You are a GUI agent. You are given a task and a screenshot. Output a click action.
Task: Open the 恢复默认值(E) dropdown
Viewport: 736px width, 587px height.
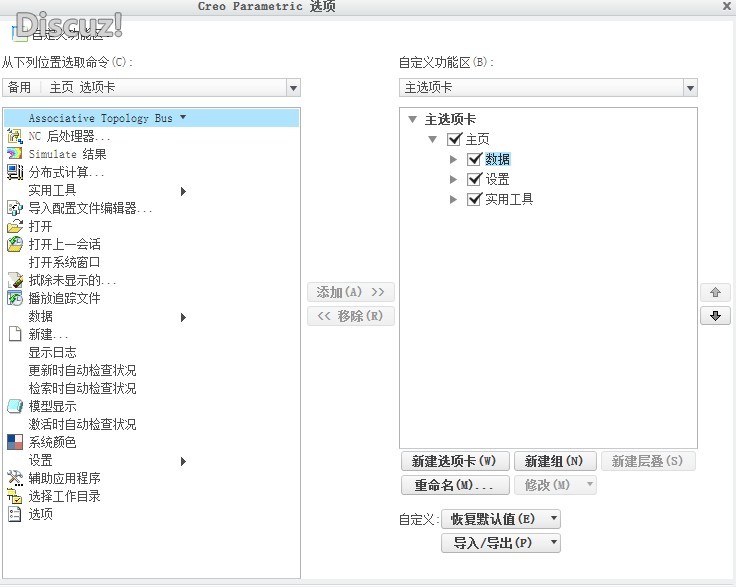(x=554, y=518)
